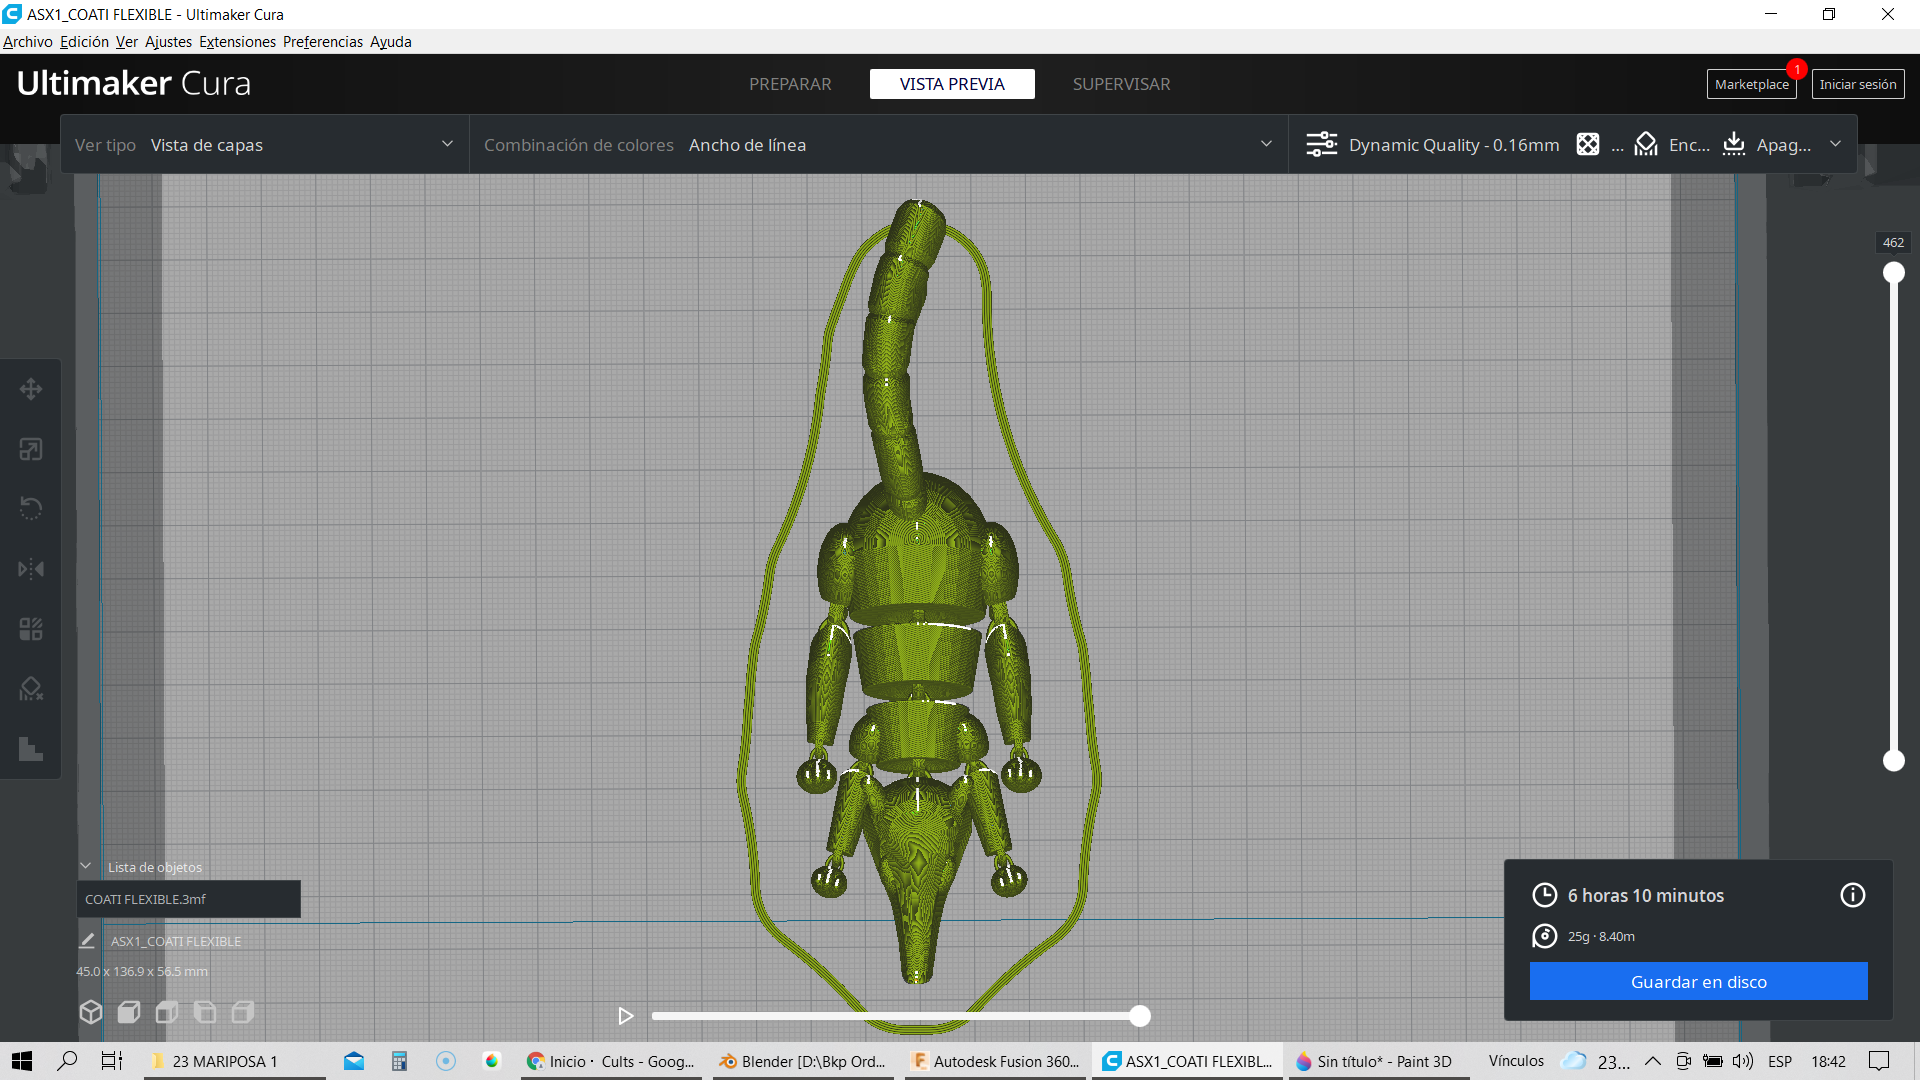This screenshot has height=1080, width=1920.
Task: Open the Extensiones menu
Action: (x=237, y=42)
